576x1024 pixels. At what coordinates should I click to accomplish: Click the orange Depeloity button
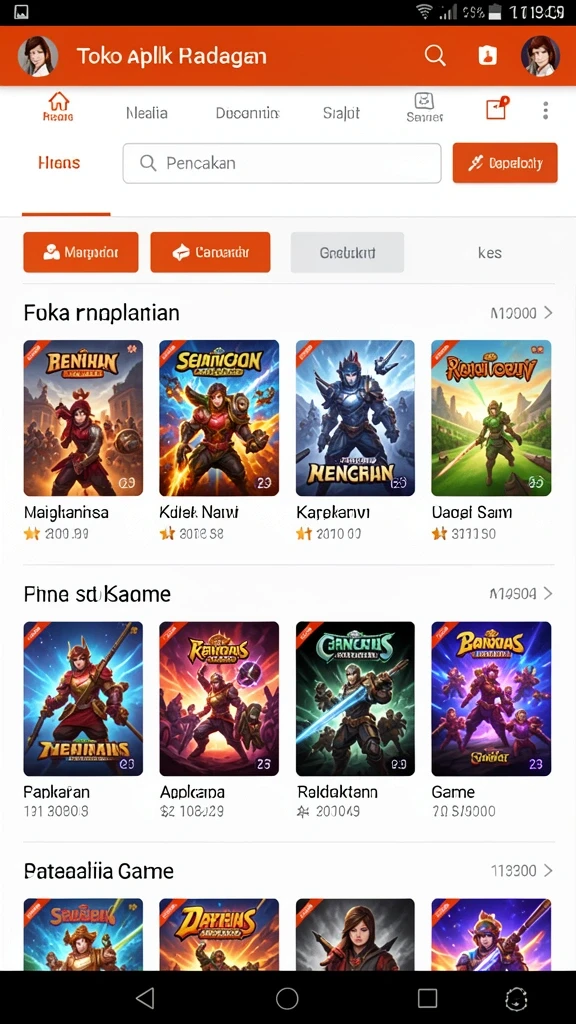tap(505, 163)
